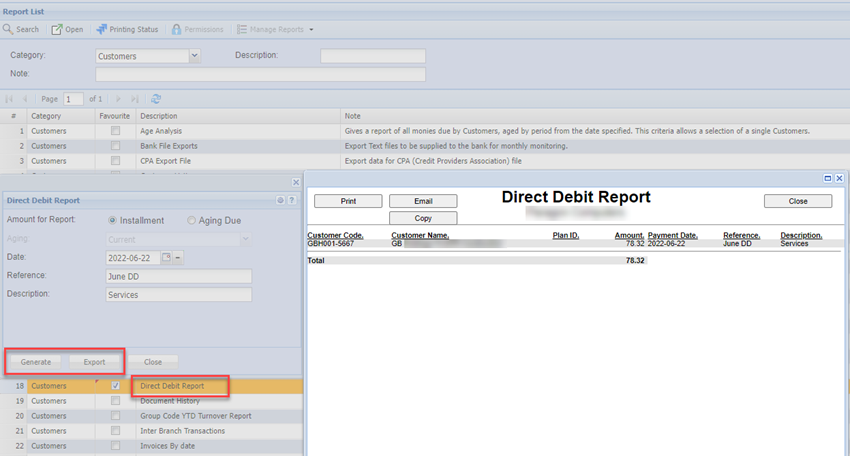
Task: Open the calendar date picker icon
Action: (x=167, y=258)
